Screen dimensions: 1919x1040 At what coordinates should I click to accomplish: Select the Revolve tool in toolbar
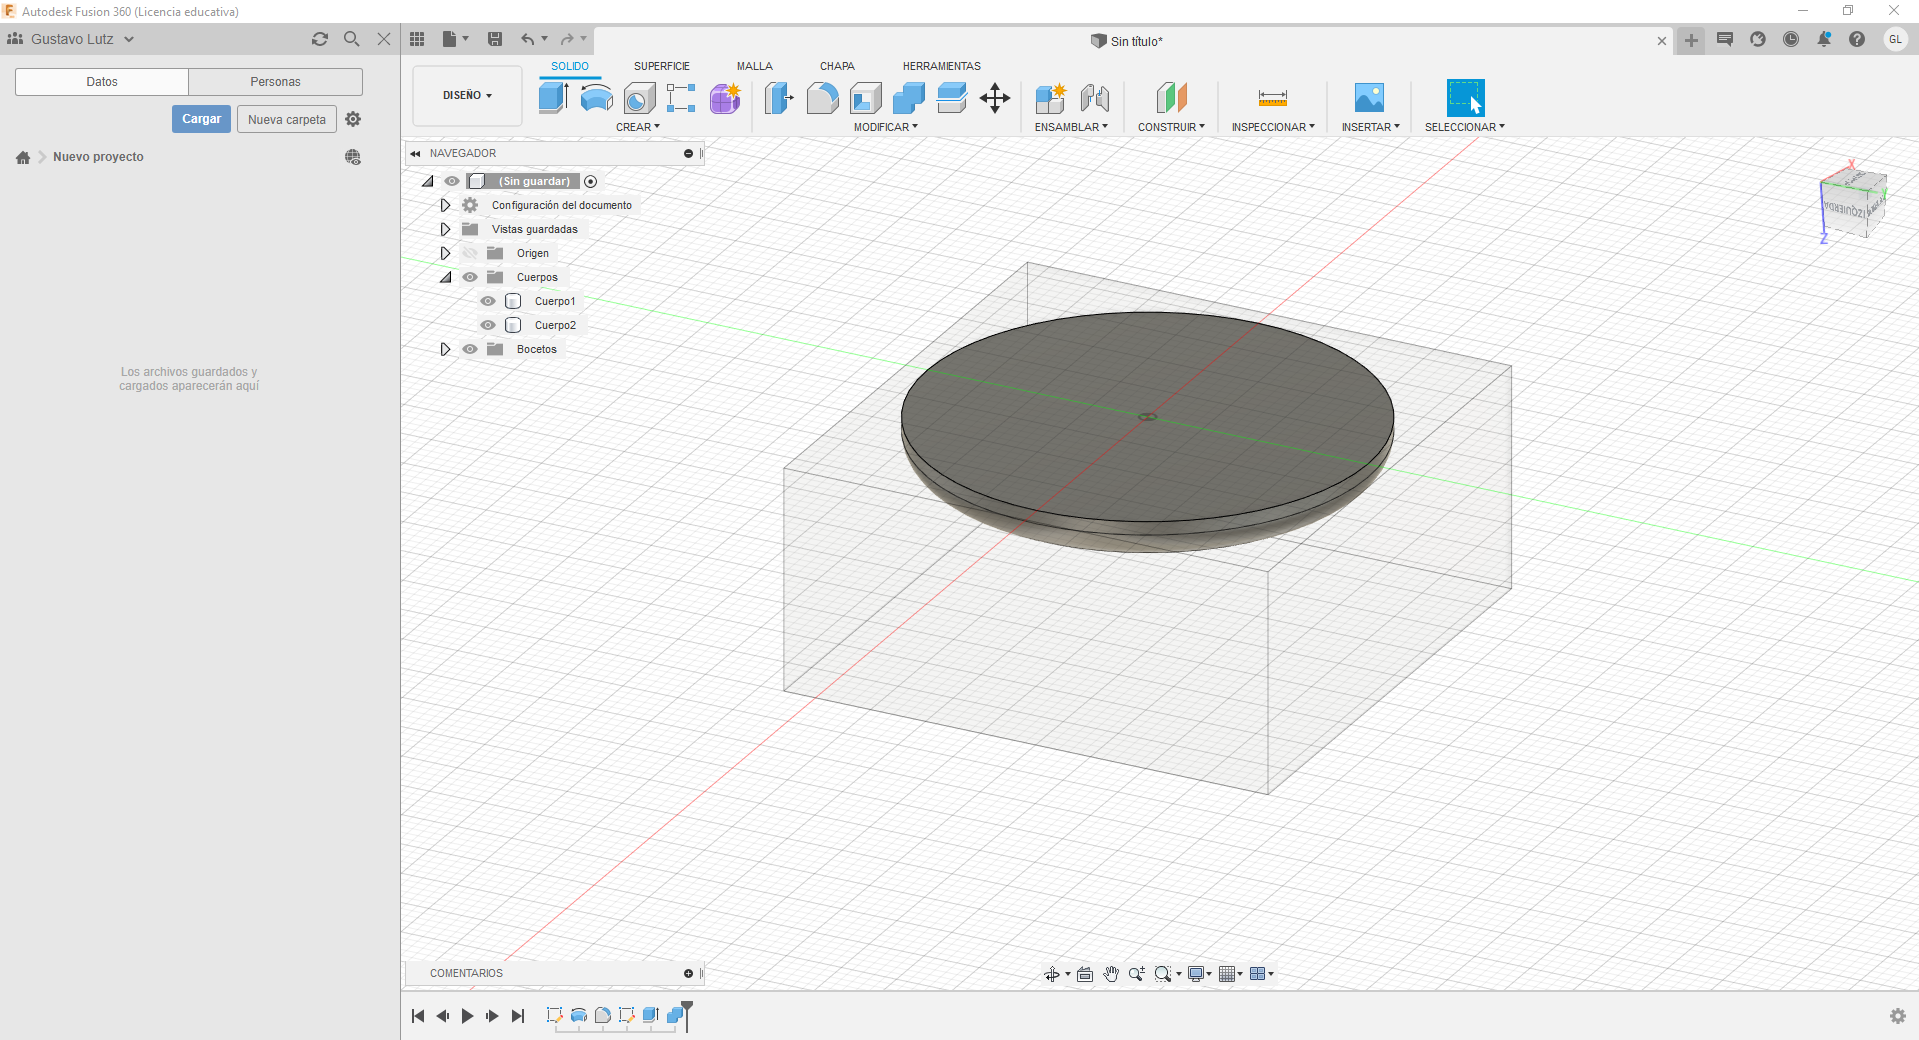coord(596,97)
